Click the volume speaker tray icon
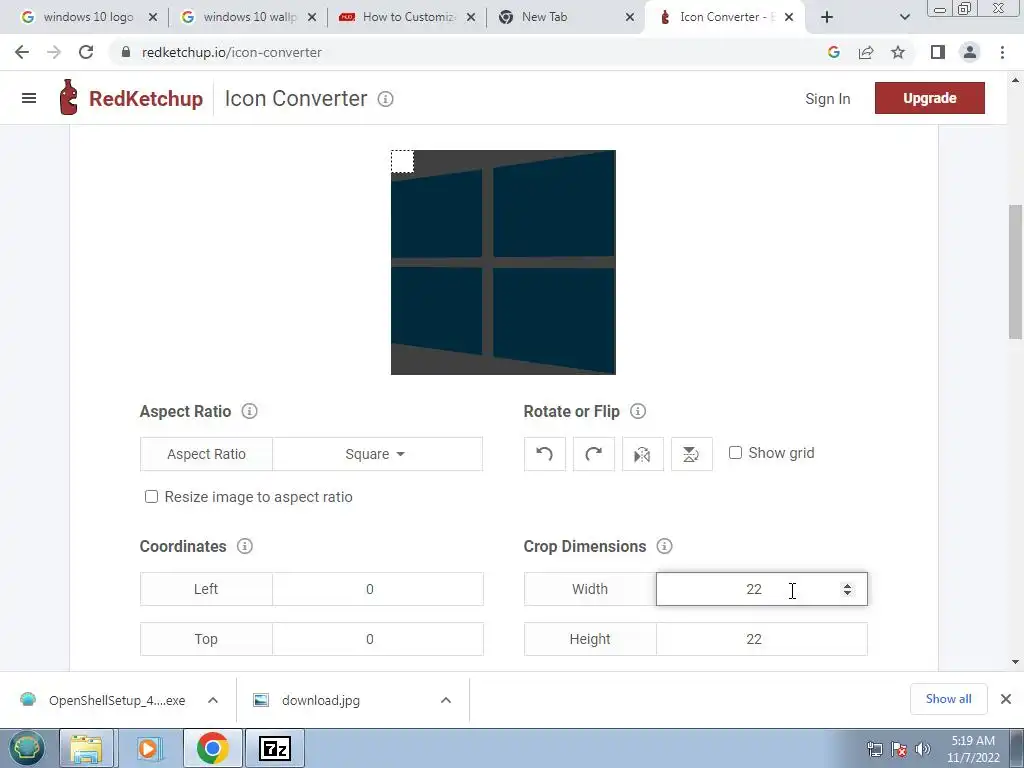Screen dimensions: 1024x768 (922, 749)
